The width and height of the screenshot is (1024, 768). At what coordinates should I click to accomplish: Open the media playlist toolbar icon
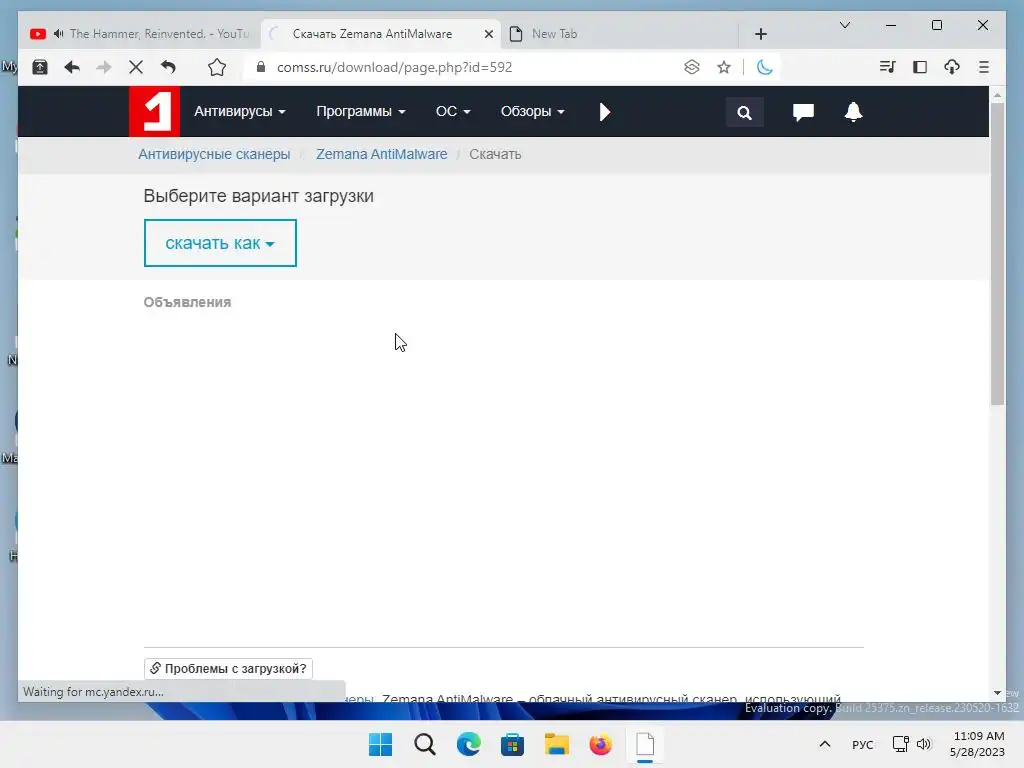pyautogui.click(x=888, y=67)
